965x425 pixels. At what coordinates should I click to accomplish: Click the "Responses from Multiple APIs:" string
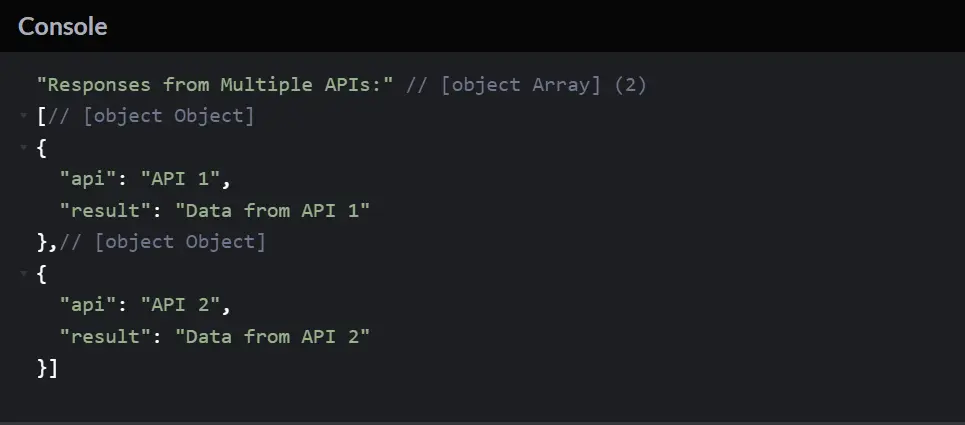coord(216,85)
